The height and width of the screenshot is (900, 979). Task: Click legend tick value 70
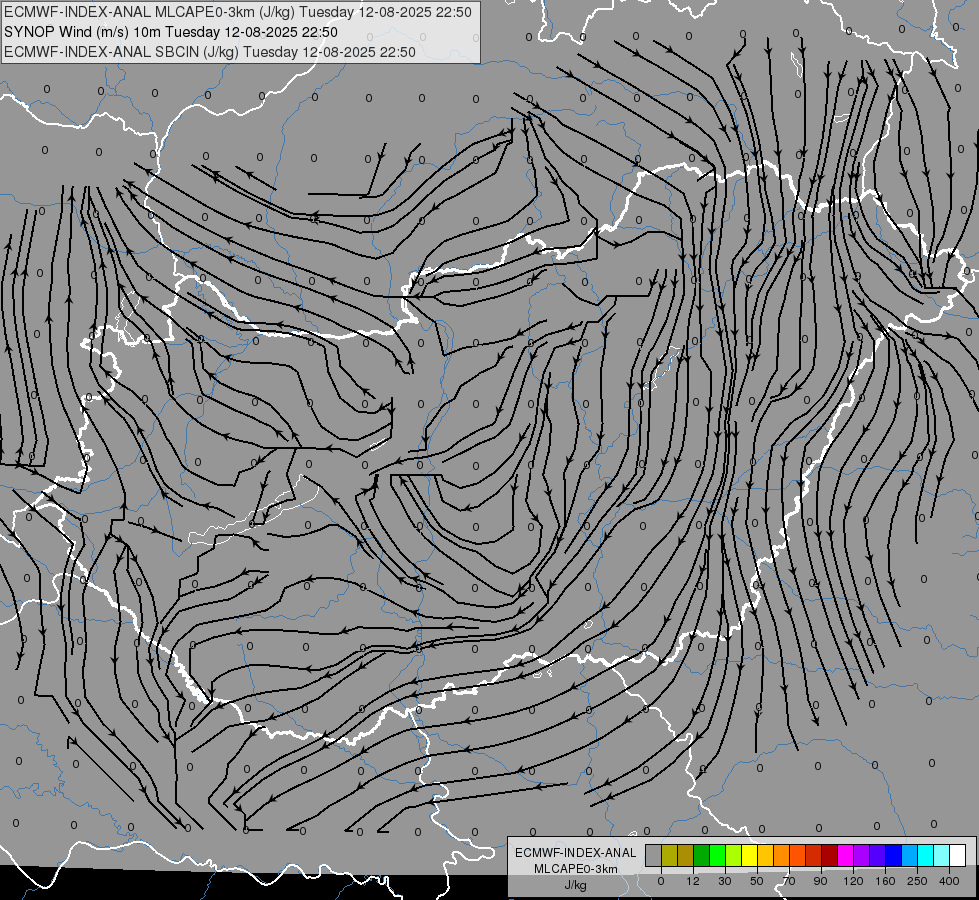(789, 881)
